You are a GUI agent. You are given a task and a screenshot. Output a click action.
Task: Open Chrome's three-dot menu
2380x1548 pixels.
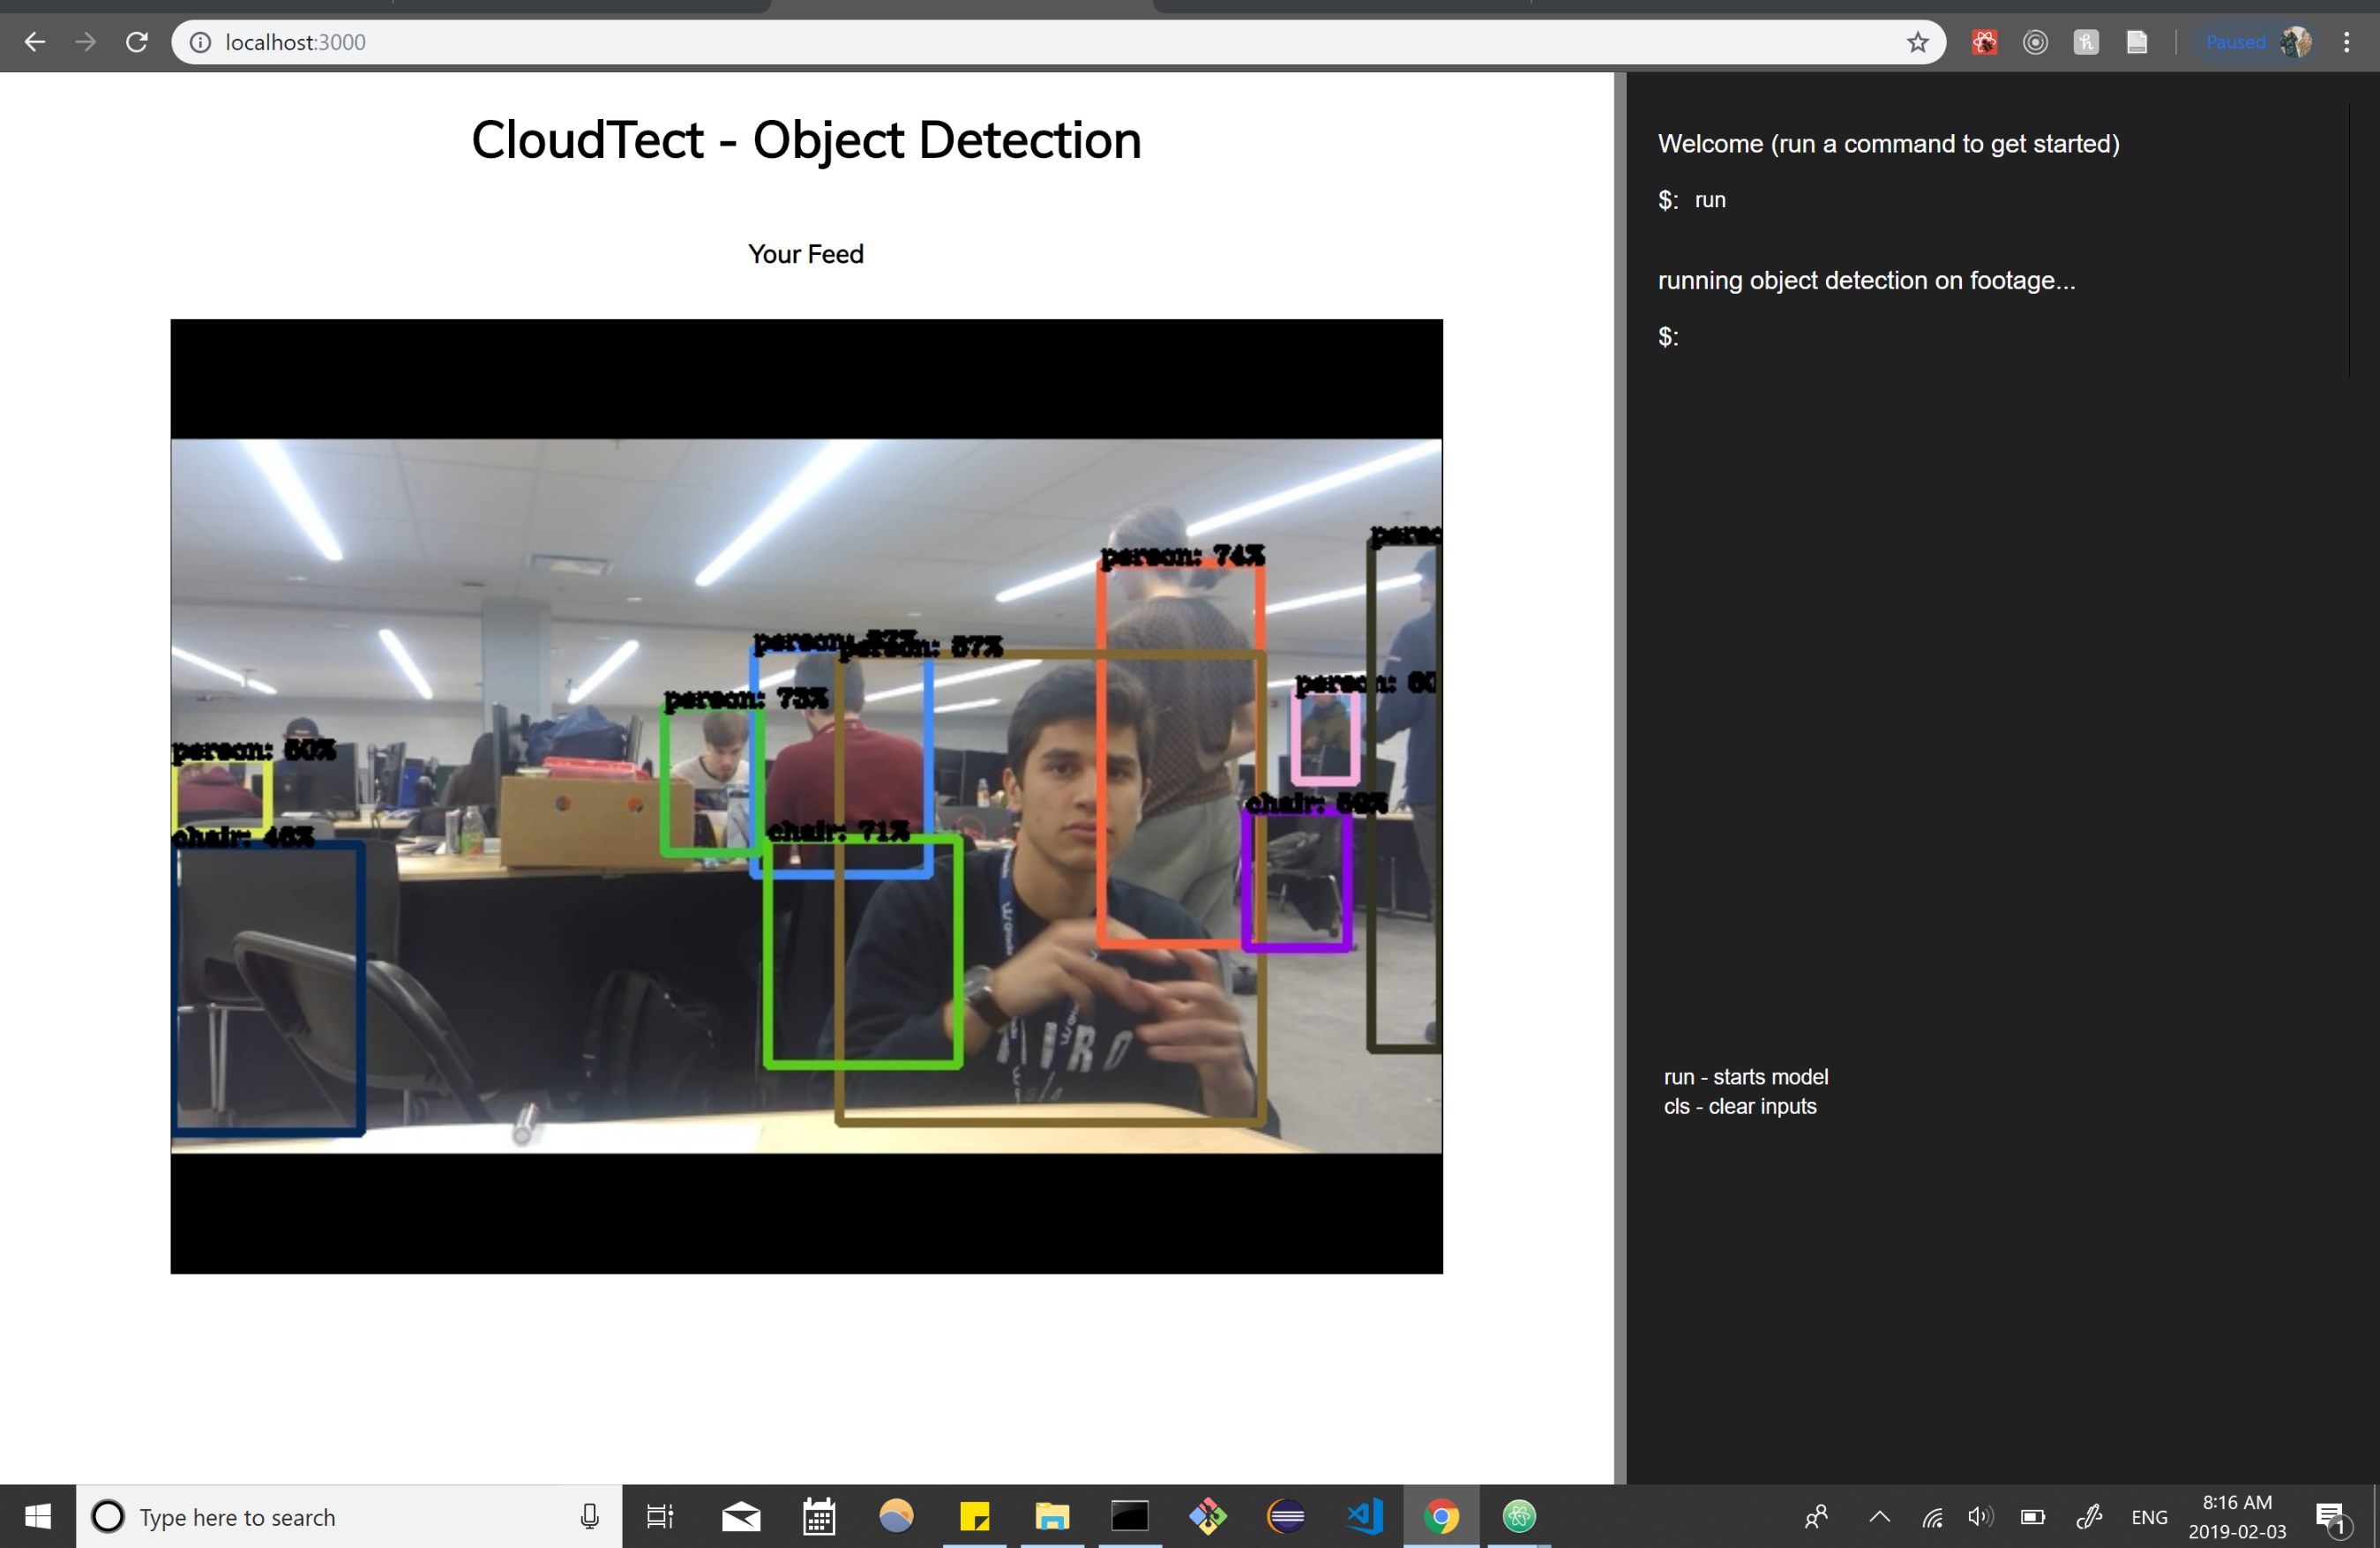(2346, 42)
